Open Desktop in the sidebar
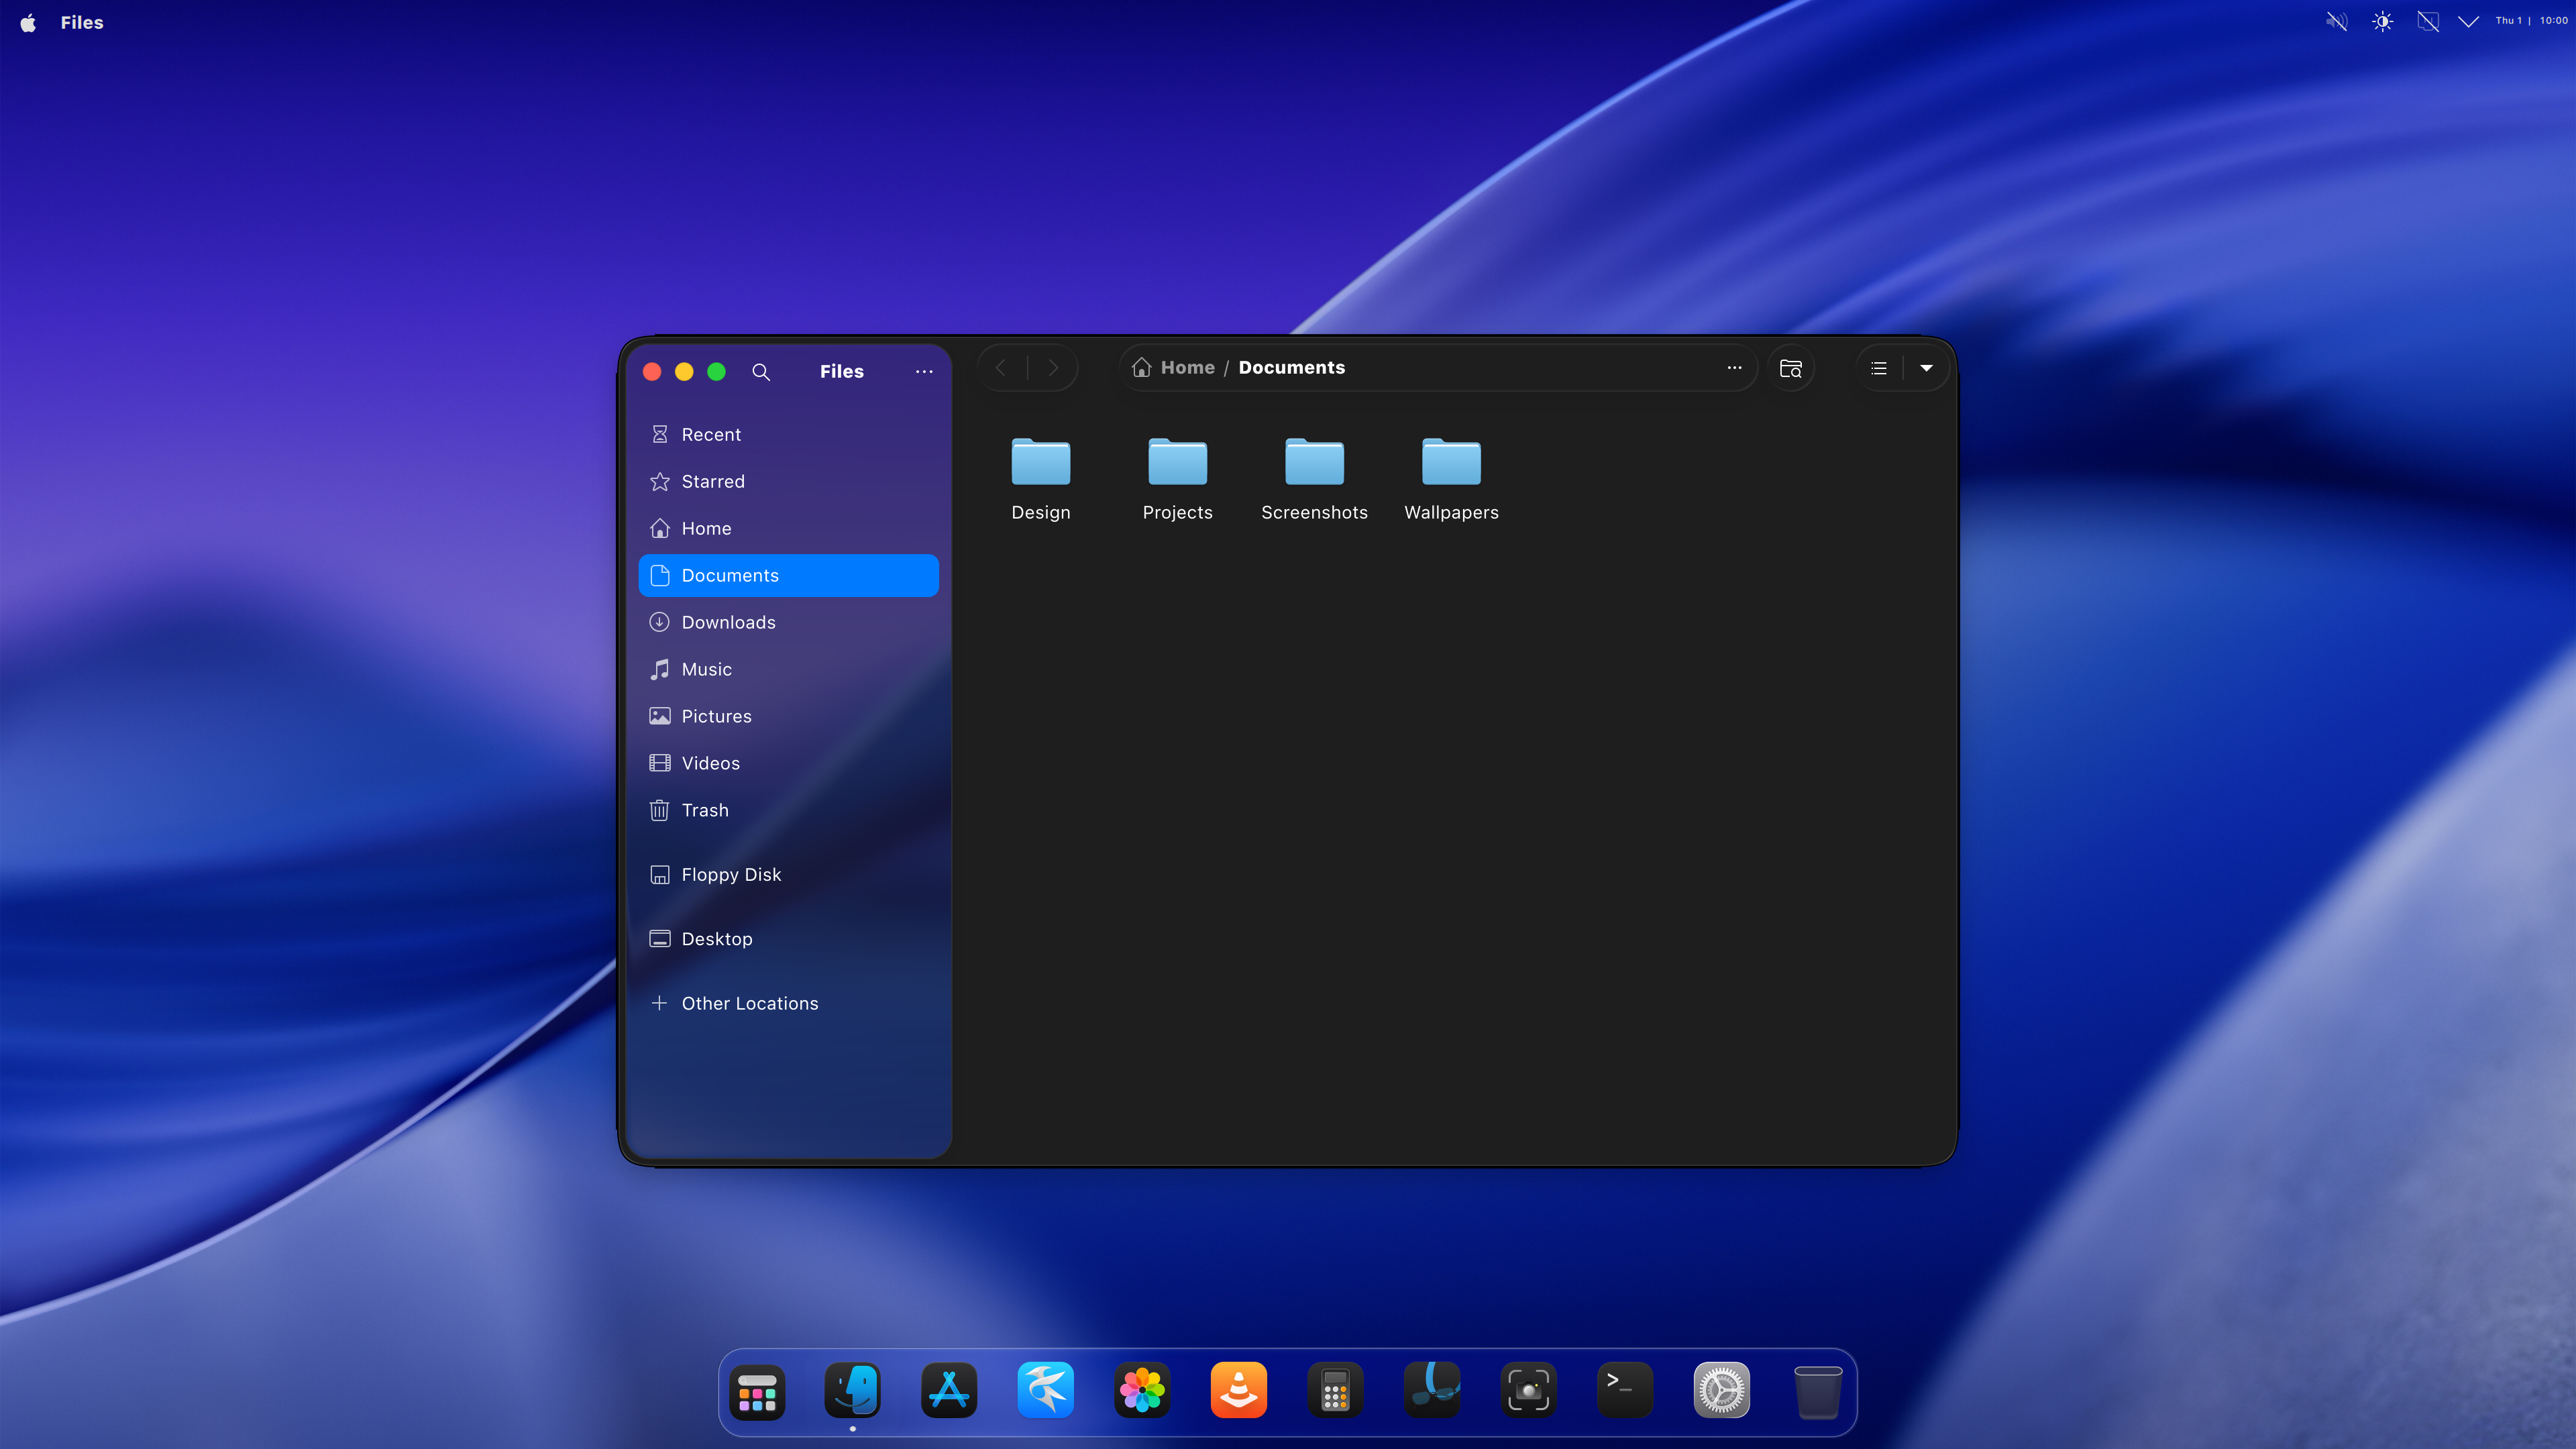 point(788,939)
